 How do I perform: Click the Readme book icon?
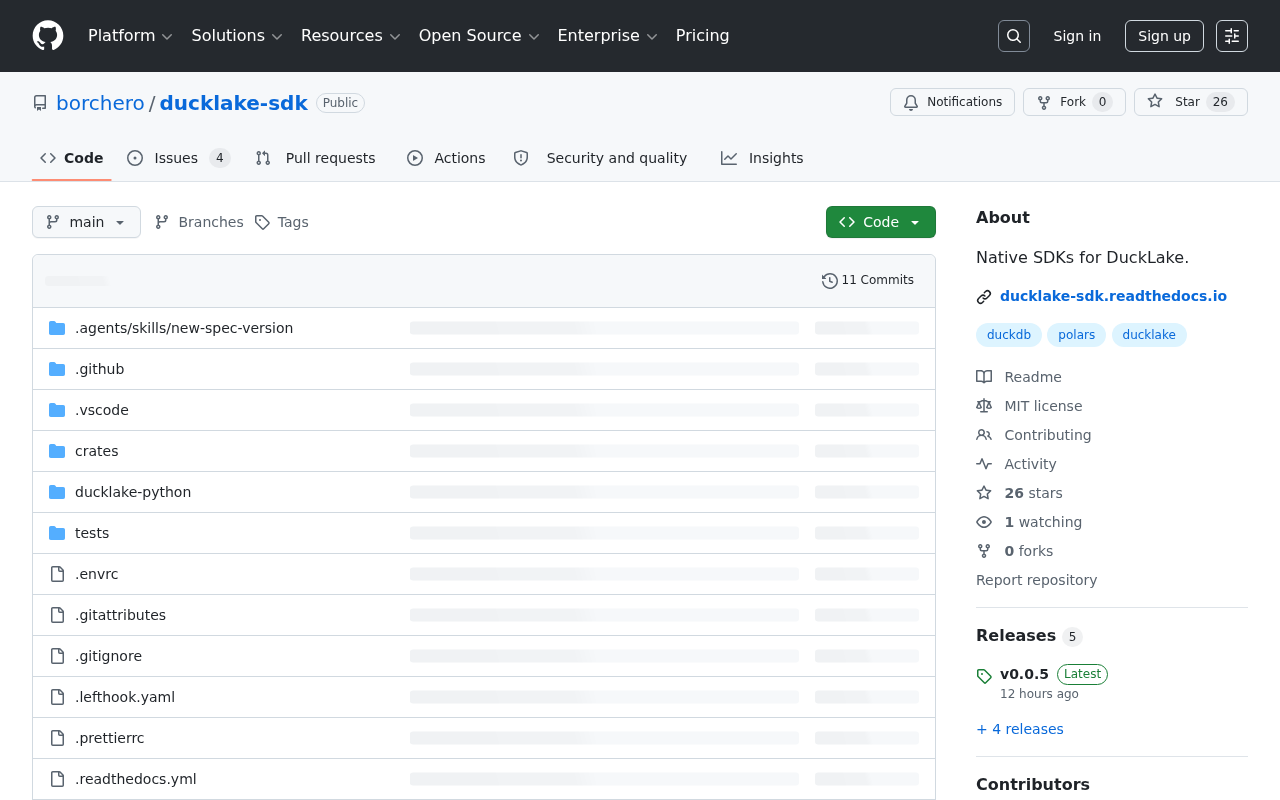984,377
